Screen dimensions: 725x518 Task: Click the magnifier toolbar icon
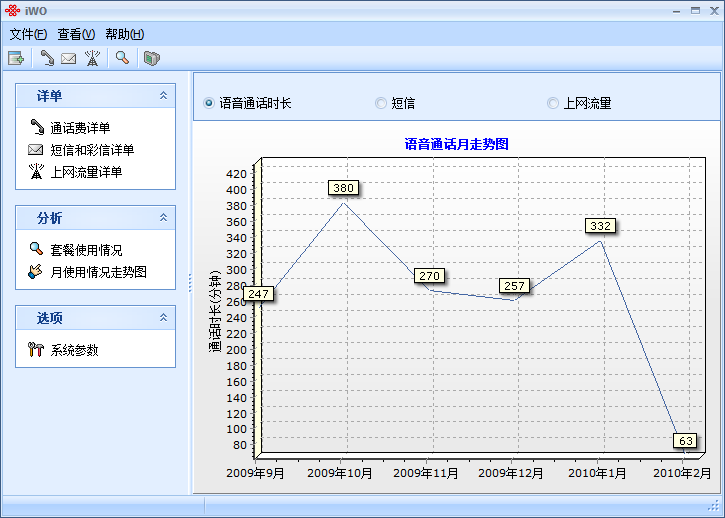tap(122, 58)
